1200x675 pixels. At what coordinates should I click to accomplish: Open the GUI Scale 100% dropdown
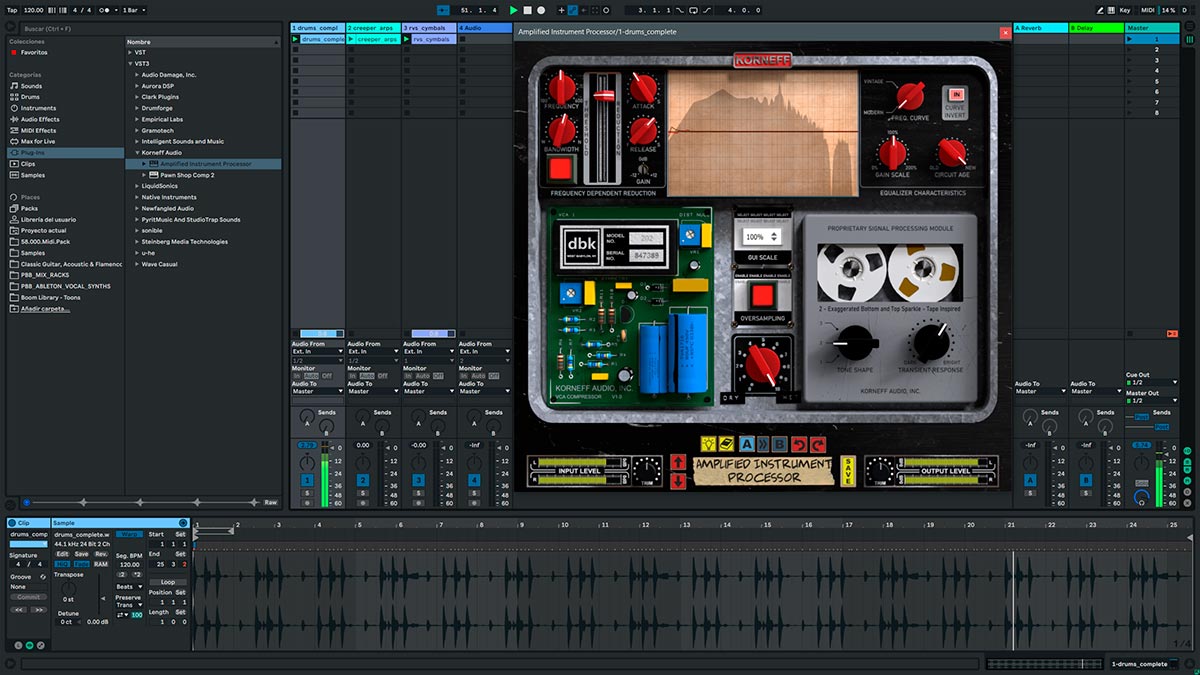click(761, 237)
